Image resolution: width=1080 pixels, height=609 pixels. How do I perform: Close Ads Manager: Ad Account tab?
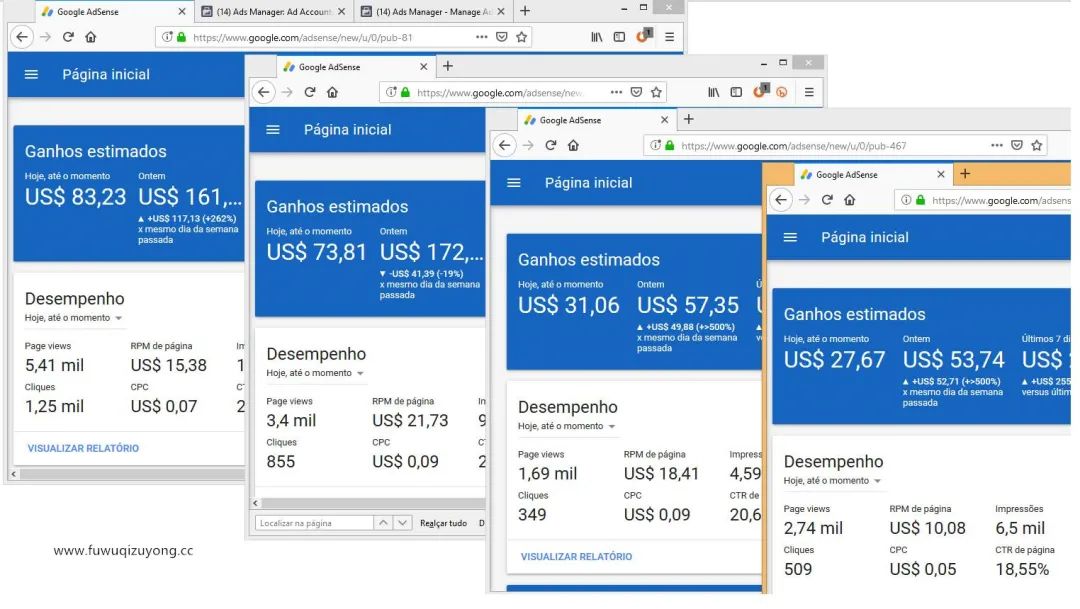[x=341, y=12]
